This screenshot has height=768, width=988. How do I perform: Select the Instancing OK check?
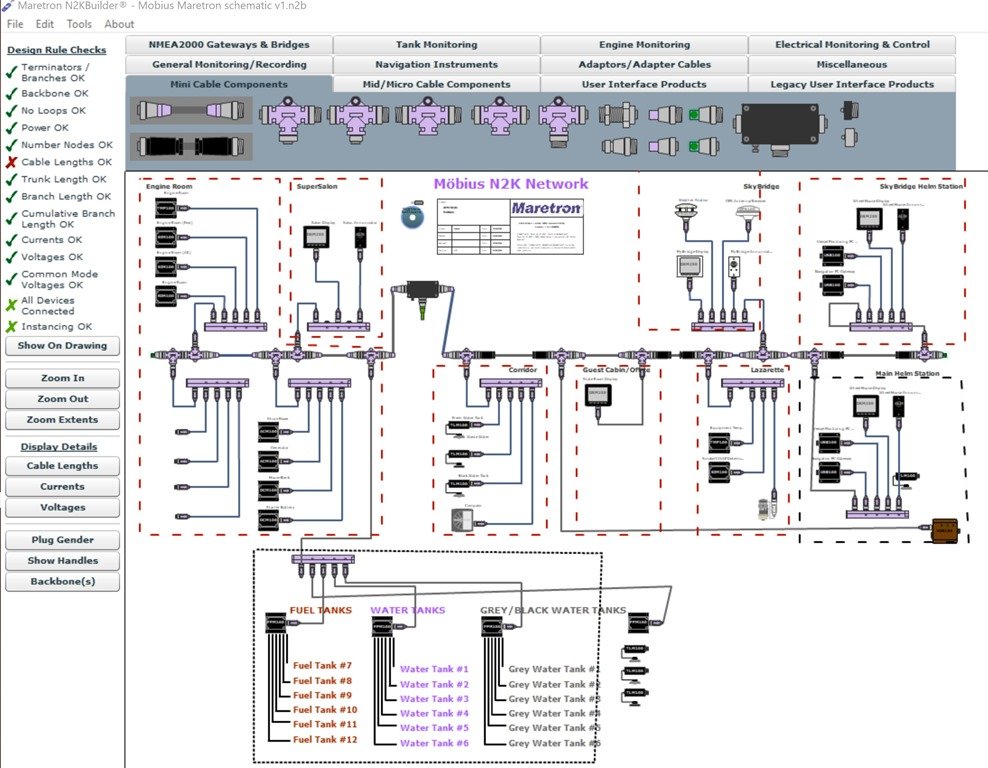49,326
